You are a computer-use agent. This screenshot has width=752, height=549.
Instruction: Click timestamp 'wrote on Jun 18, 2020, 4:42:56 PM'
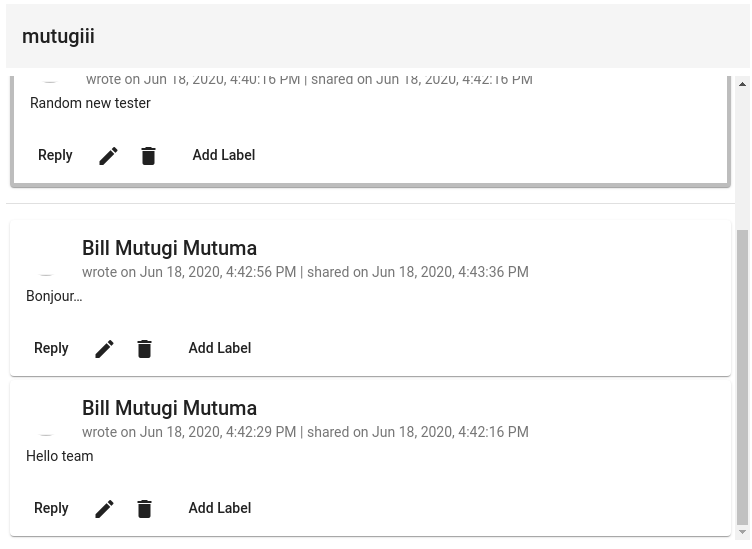tap(189, 272)
